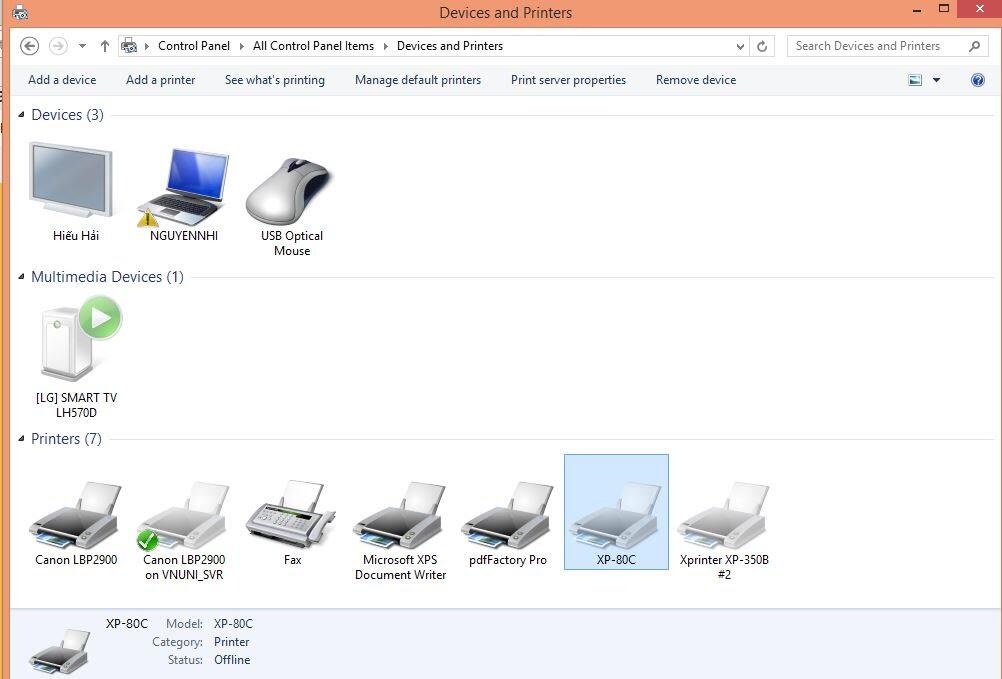The image size is (1002, 679).
Task: Select the NGUYENNHI laptop device
Action: pyautogui.click(x=183, y=192)
